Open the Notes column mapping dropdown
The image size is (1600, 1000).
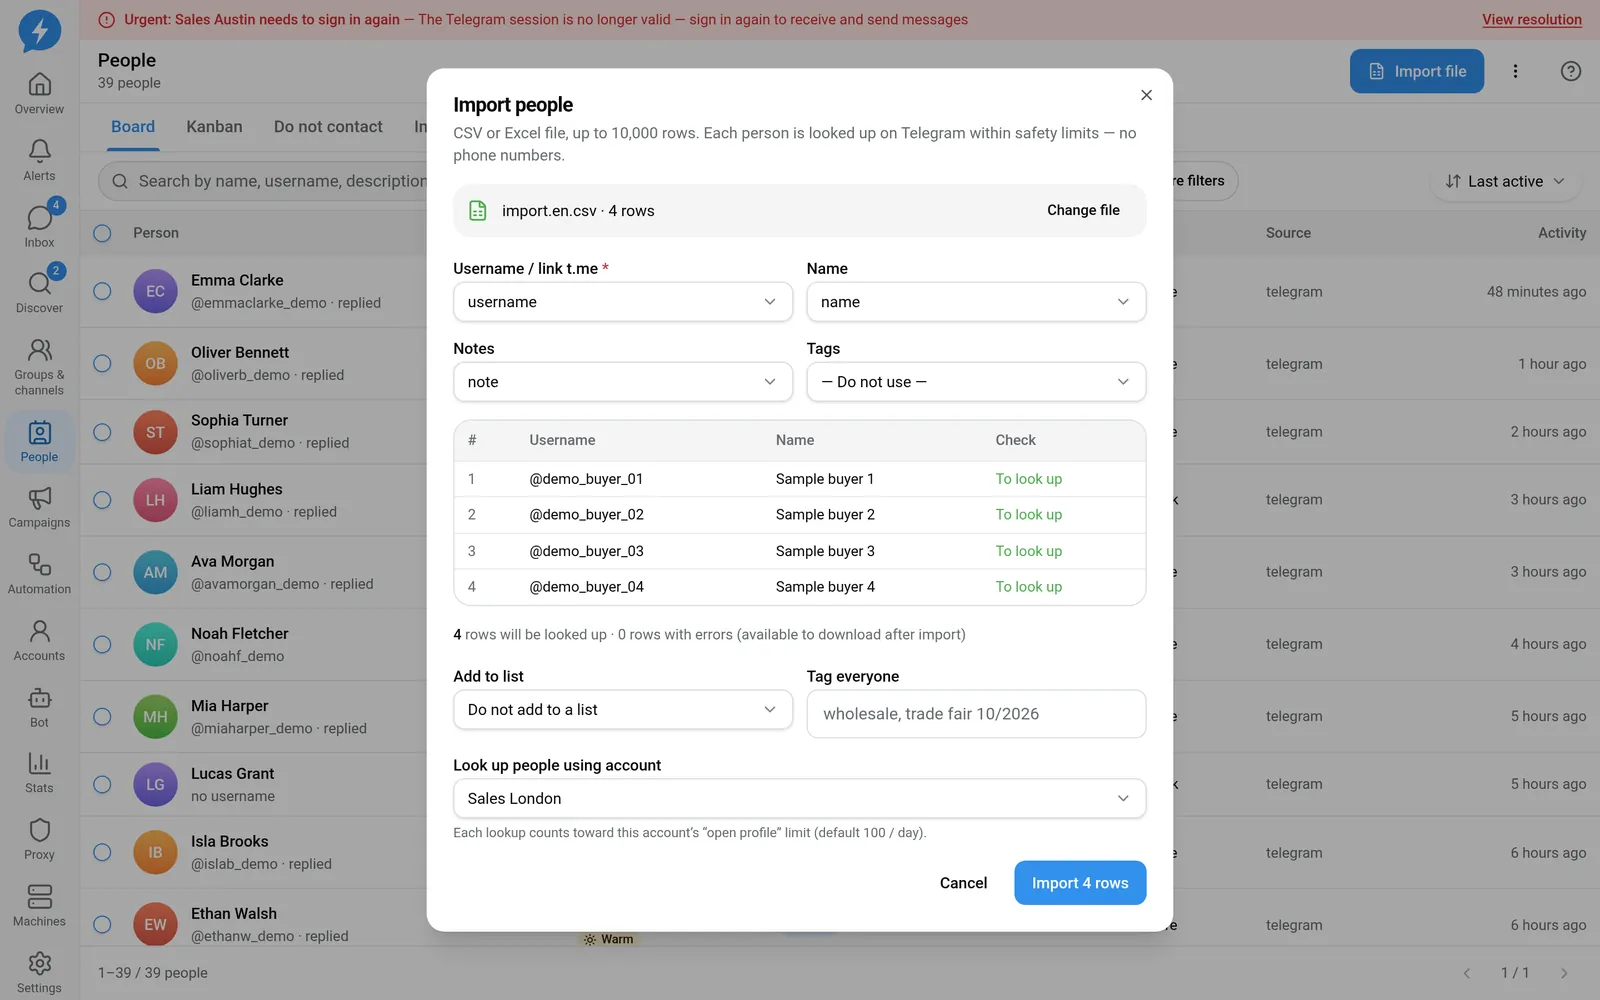point(622,382)
